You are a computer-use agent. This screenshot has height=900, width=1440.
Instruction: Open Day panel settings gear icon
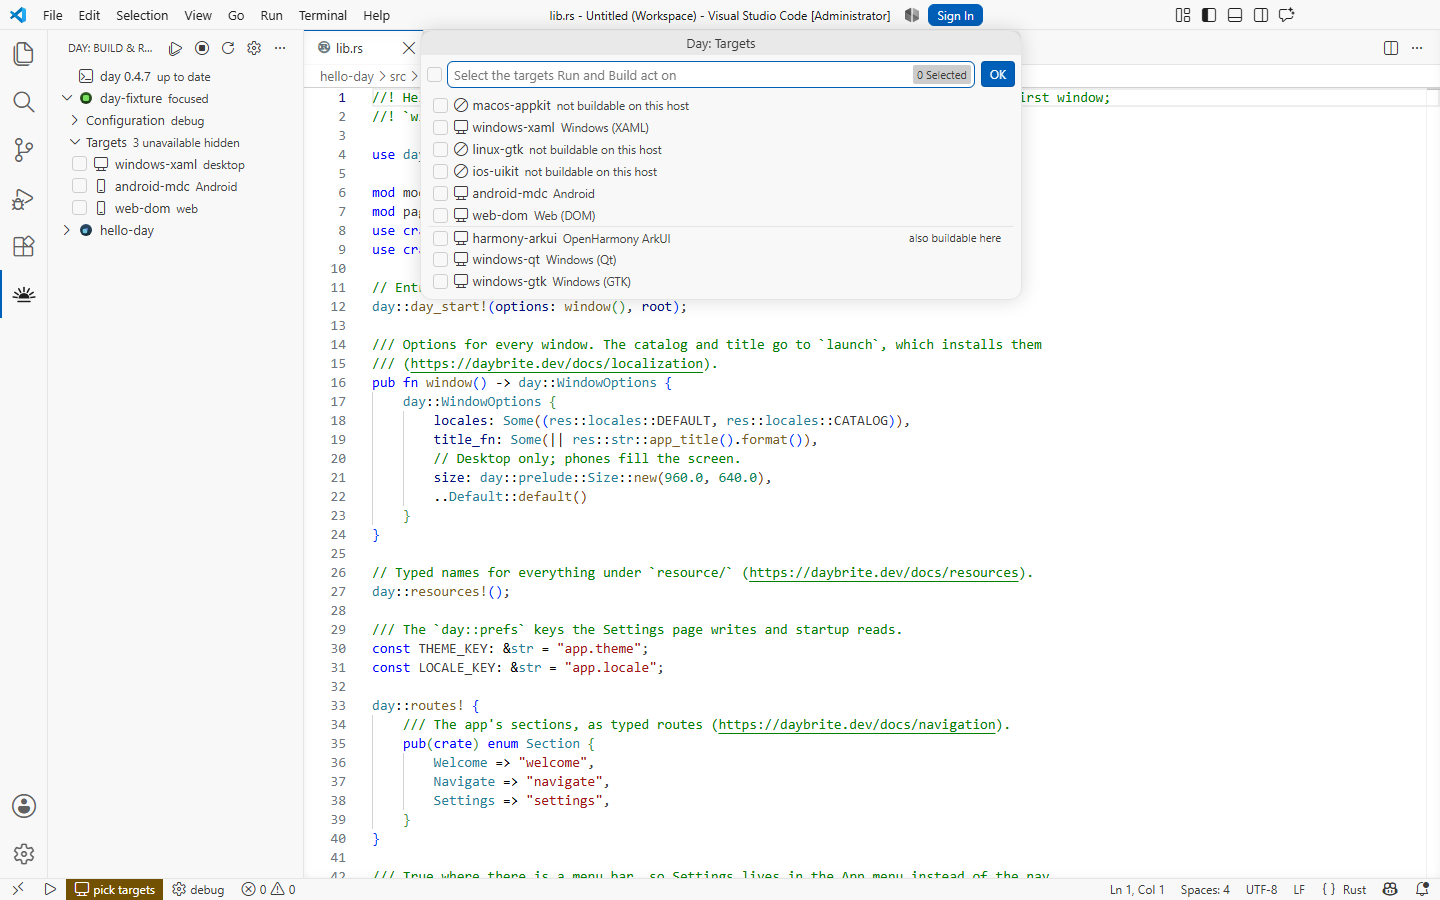[x=254, y=48]
